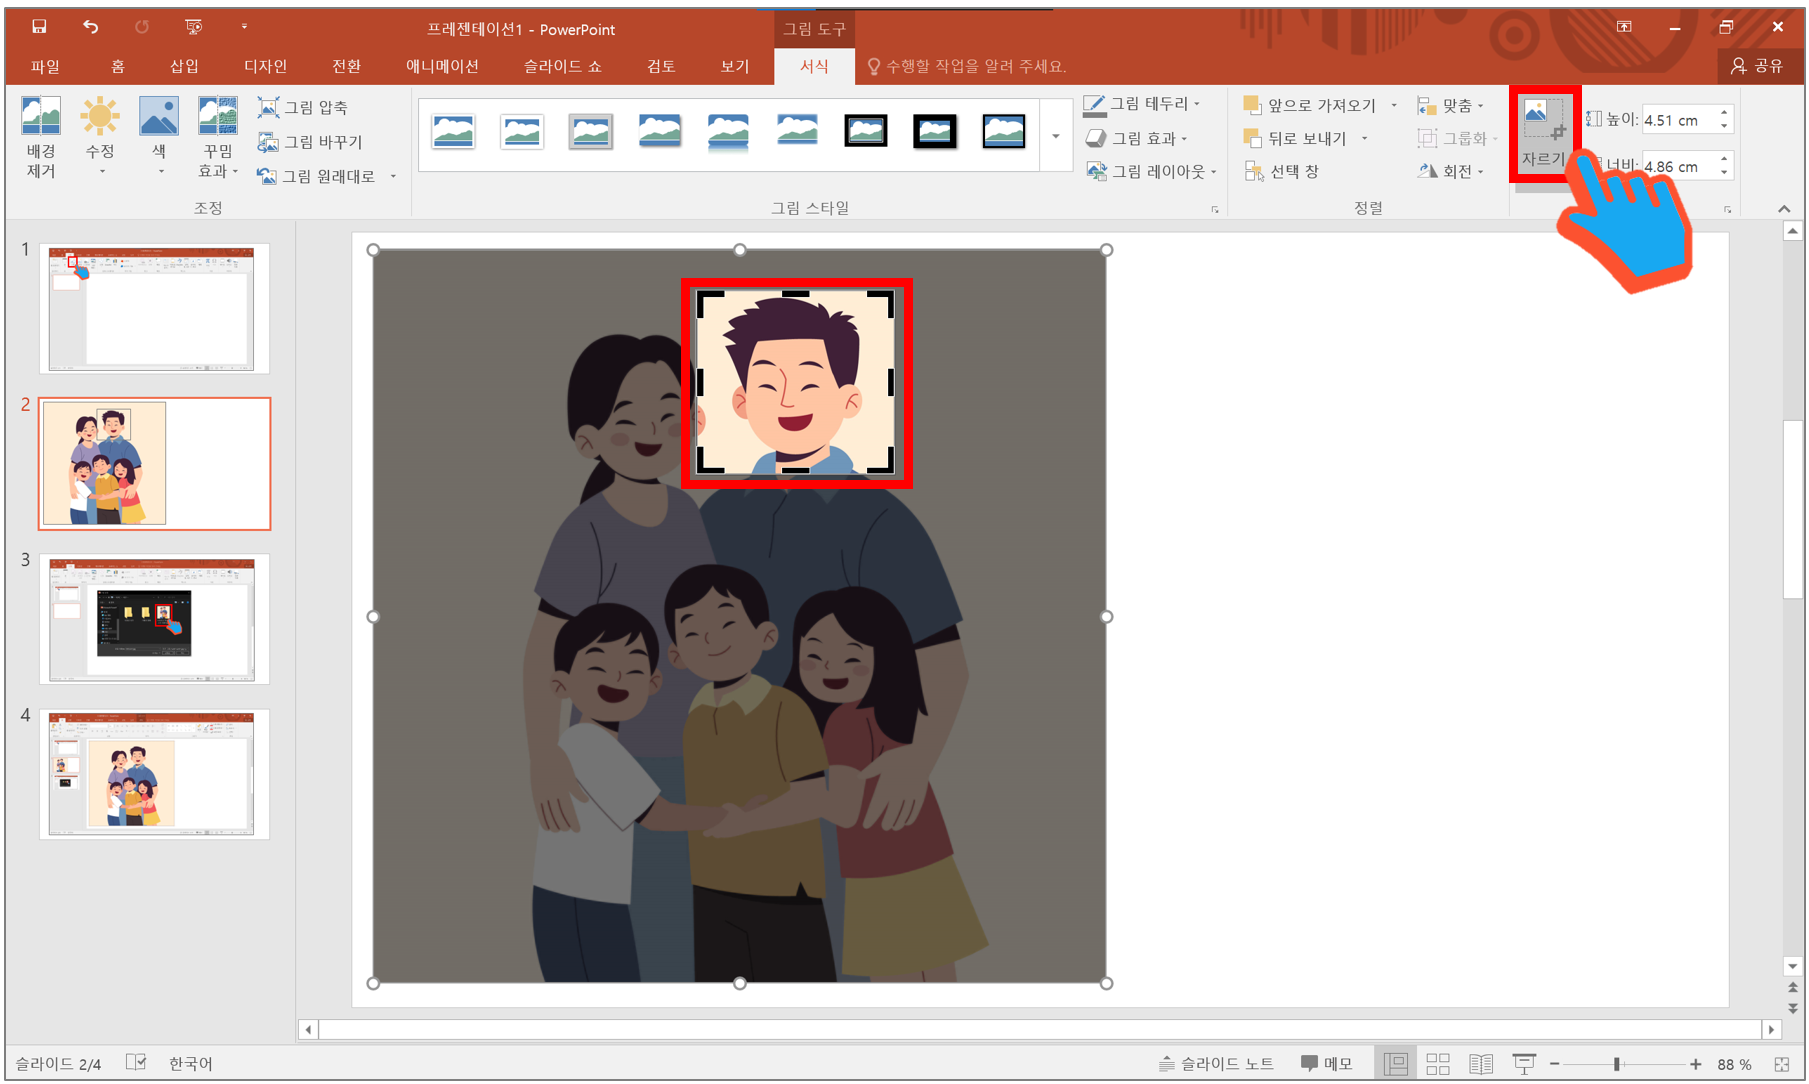Open the Rotate (회전) dropdown
Image resolution: width=1809 pixels, height=1084 pixels.
coord(1450,171)
